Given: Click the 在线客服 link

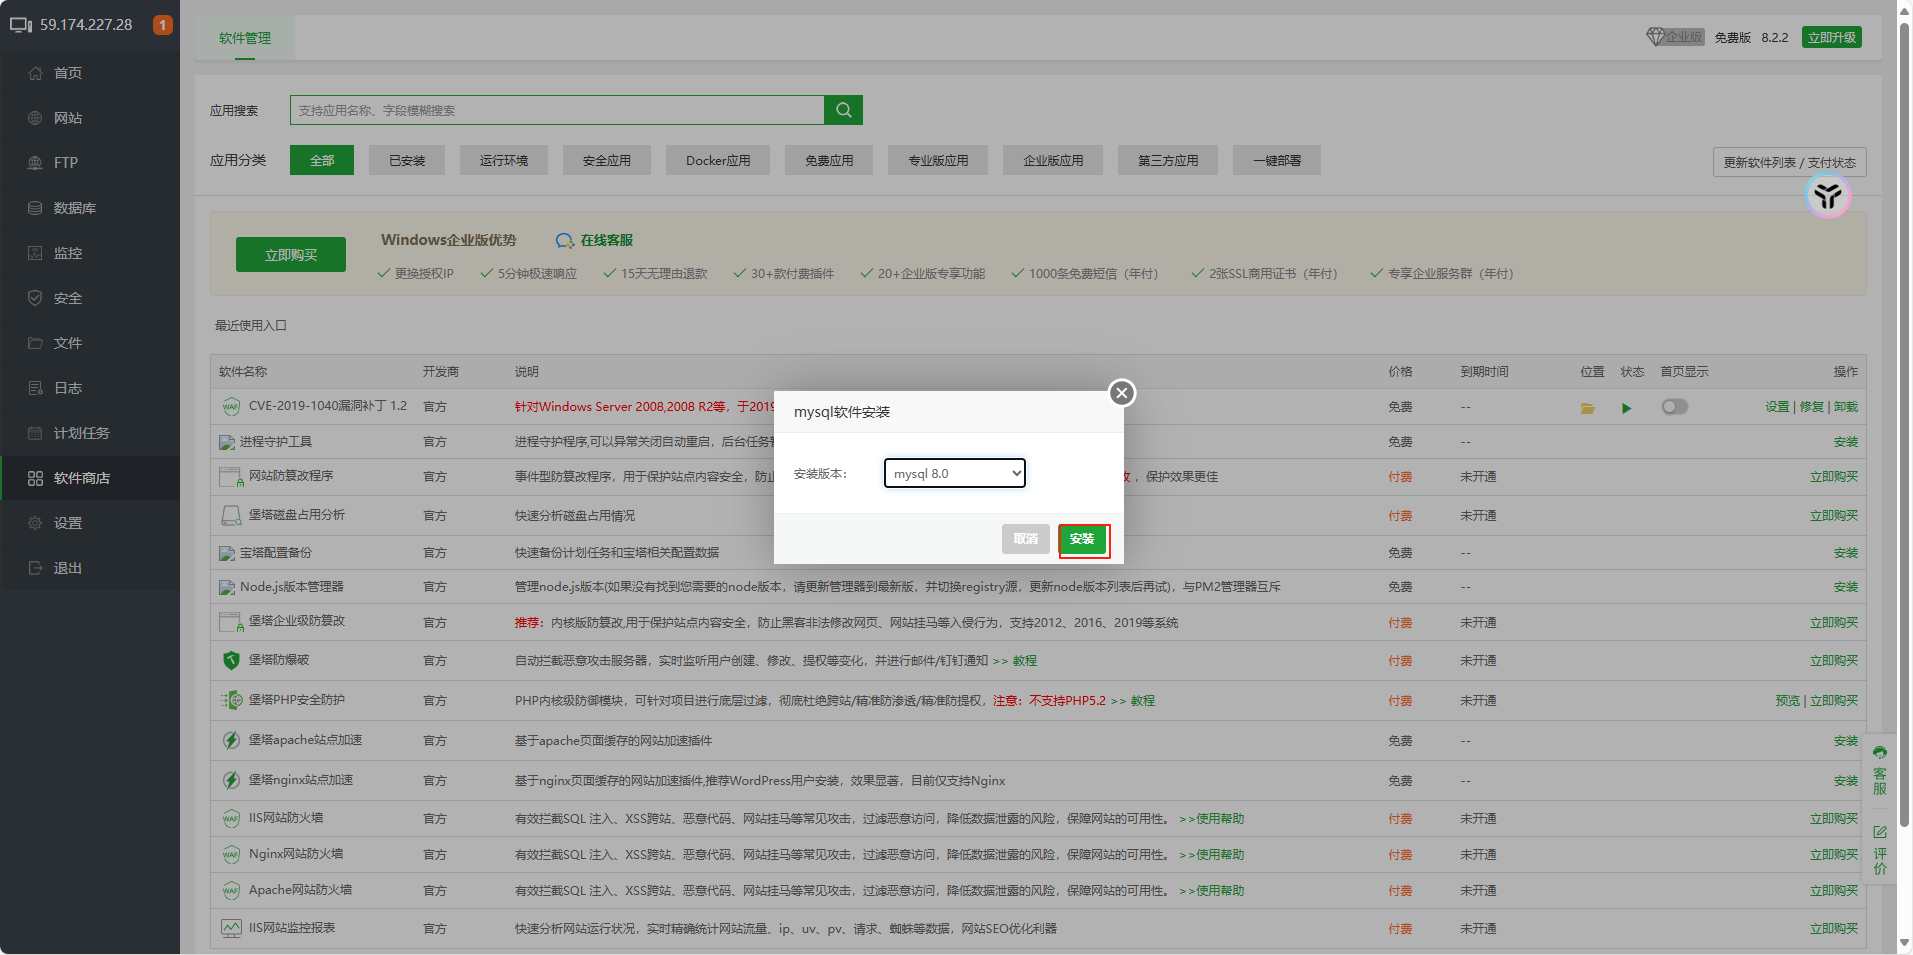Looking at the screenshot, I should 595,240.
